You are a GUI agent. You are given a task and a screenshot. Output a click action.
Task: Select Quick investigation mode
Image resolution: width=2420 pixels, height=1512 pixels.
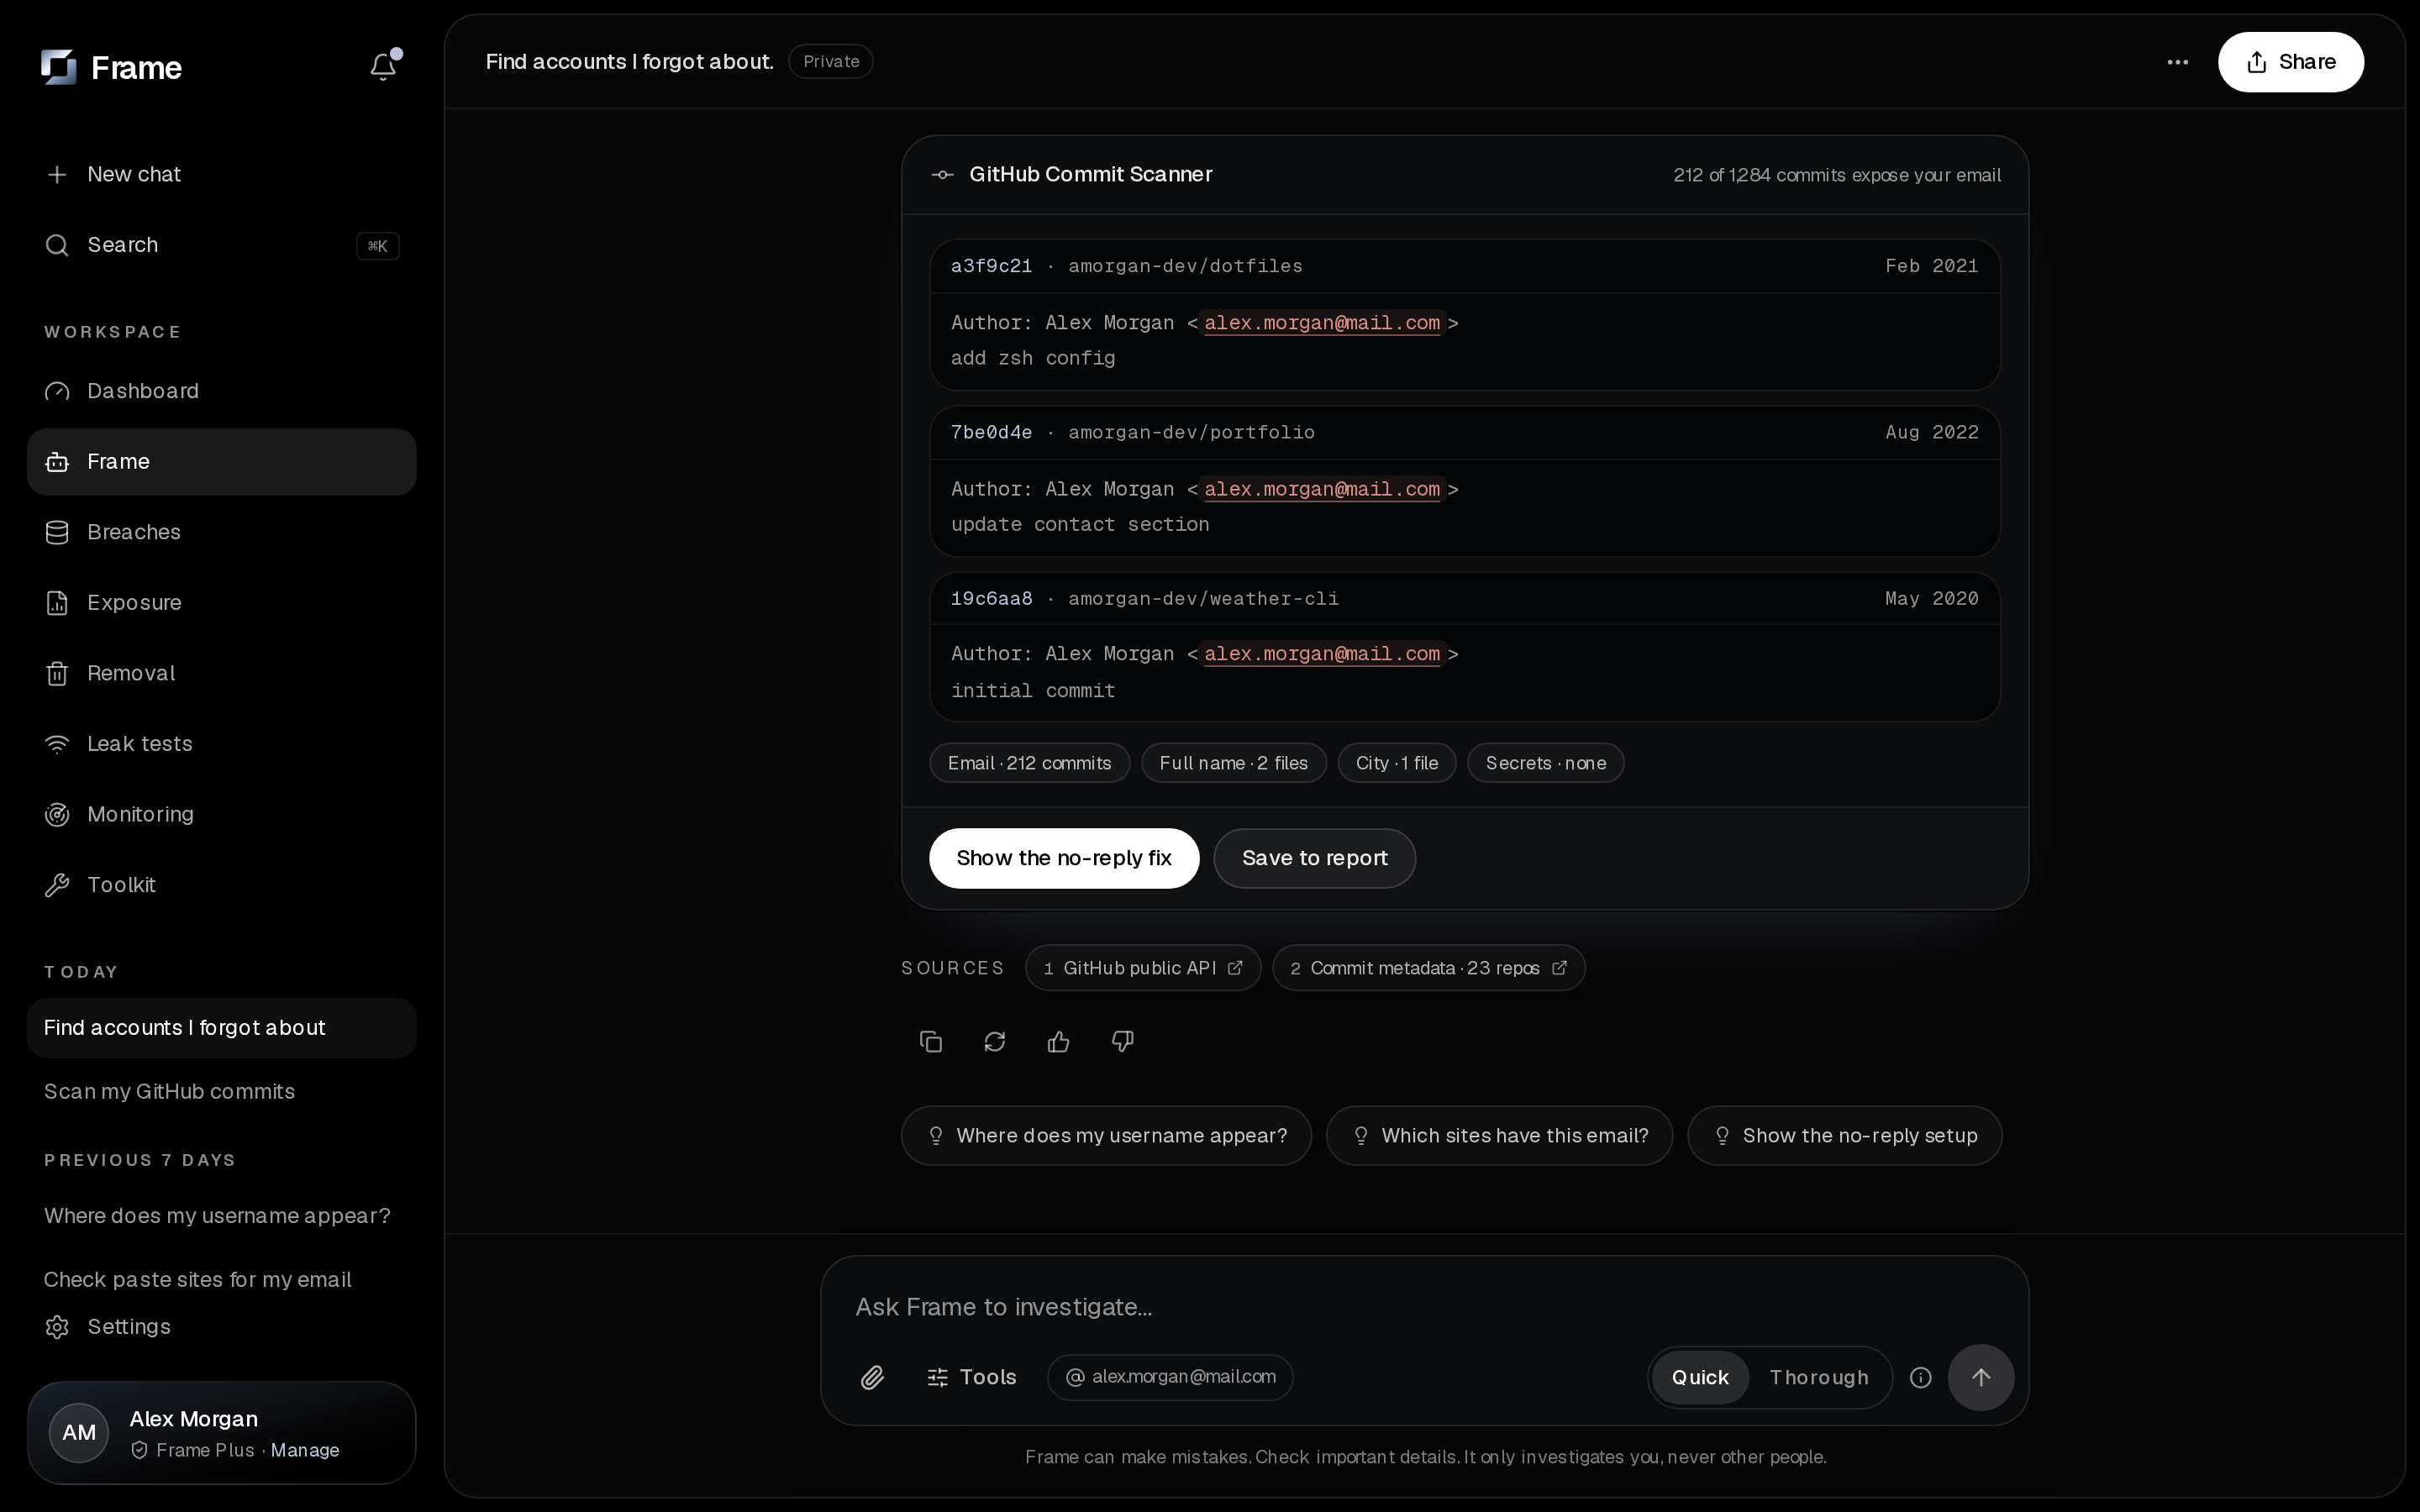click(x=1699, y=1377)
